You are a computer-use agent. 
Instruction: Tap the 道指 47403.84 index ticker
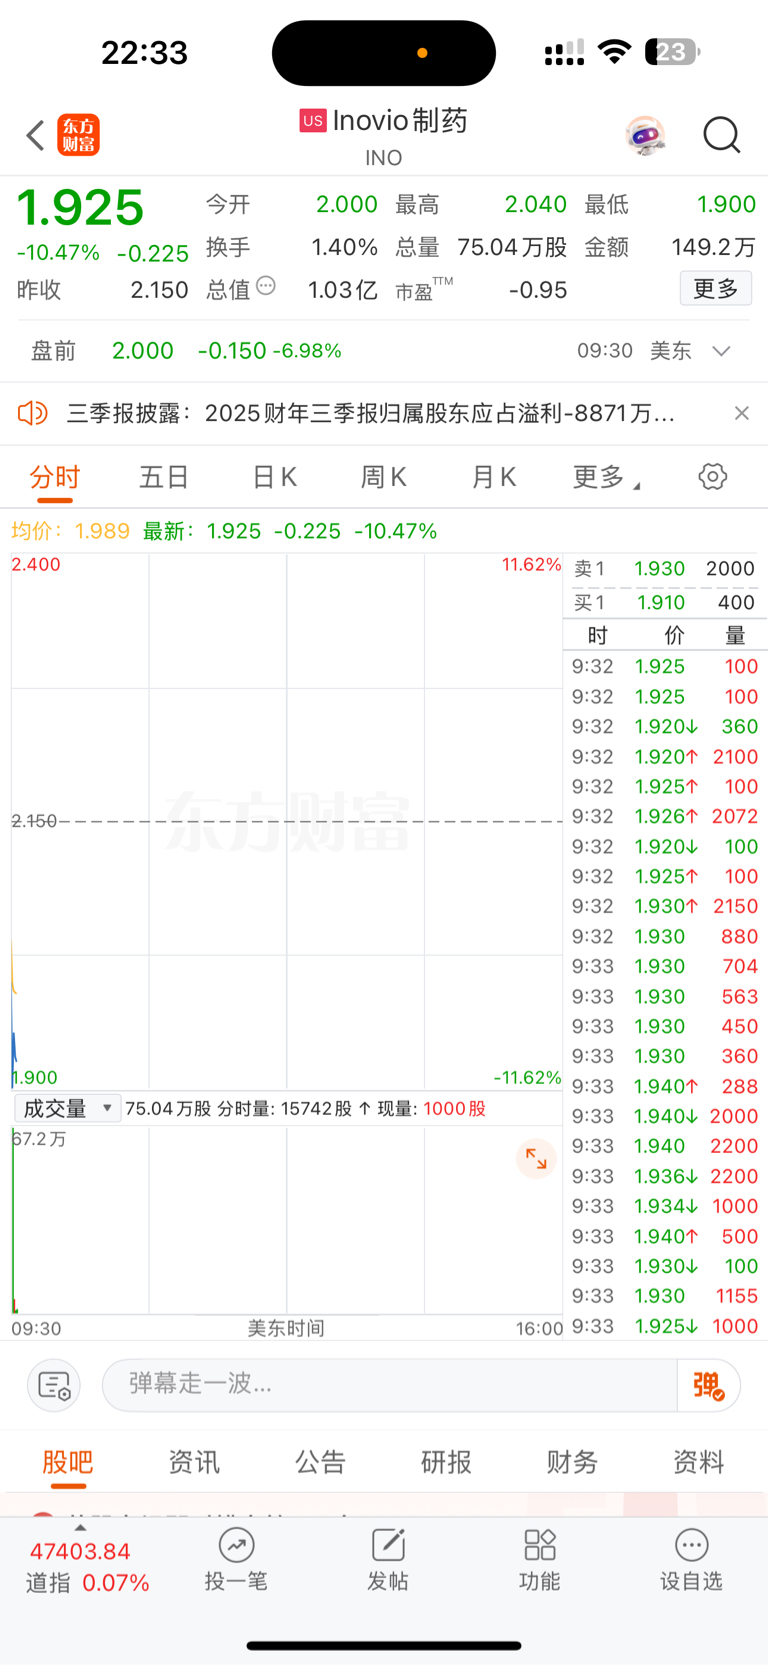coord(87,1567)
